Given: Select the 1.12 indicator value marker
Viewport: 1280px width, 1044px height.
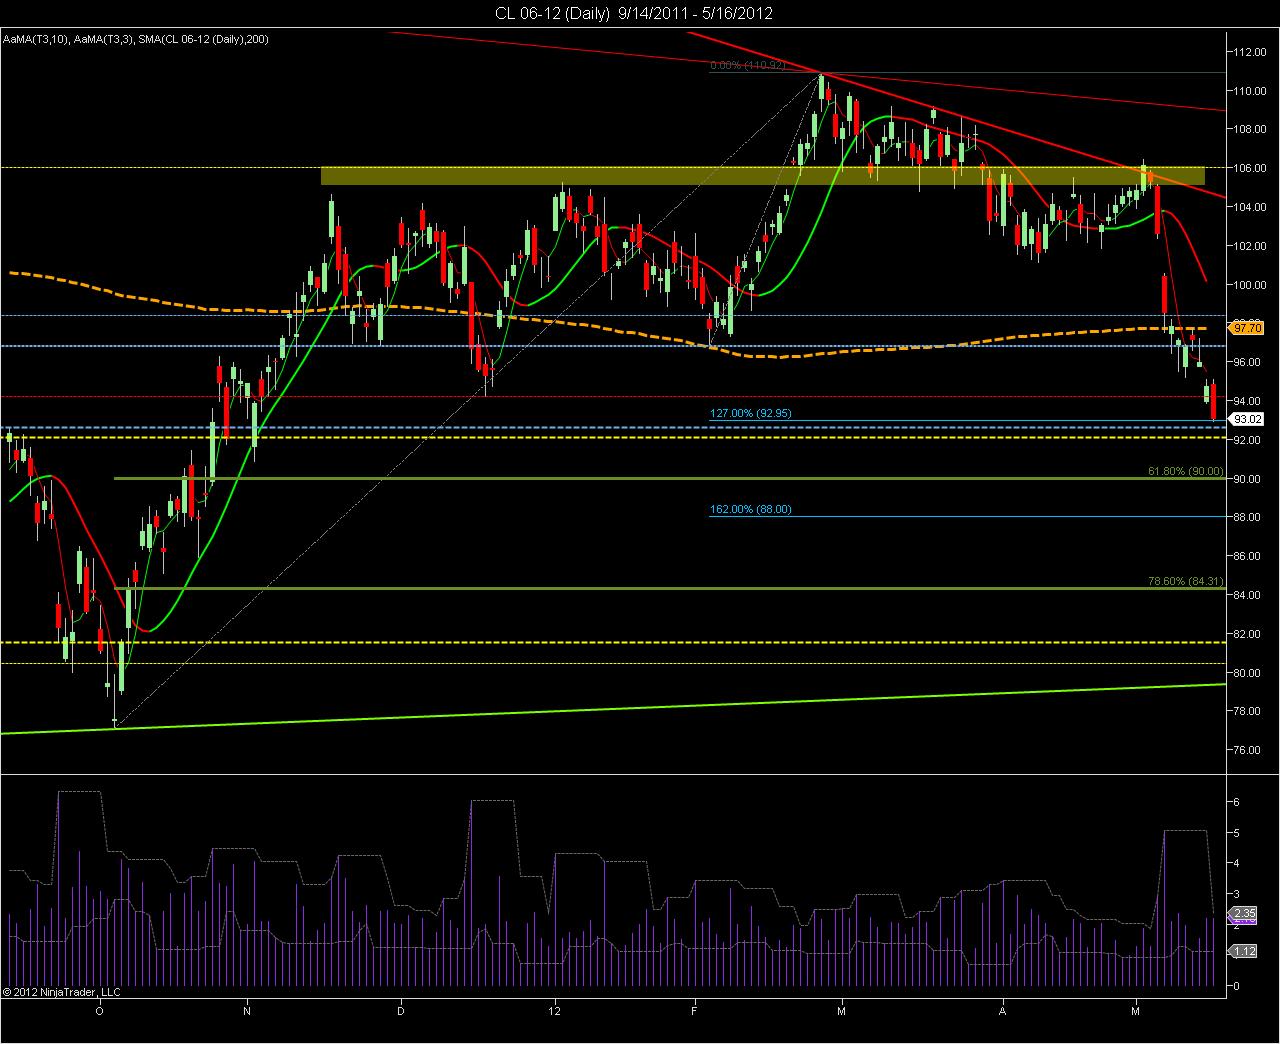Looking at the screenshot, I should (1246, 951).
